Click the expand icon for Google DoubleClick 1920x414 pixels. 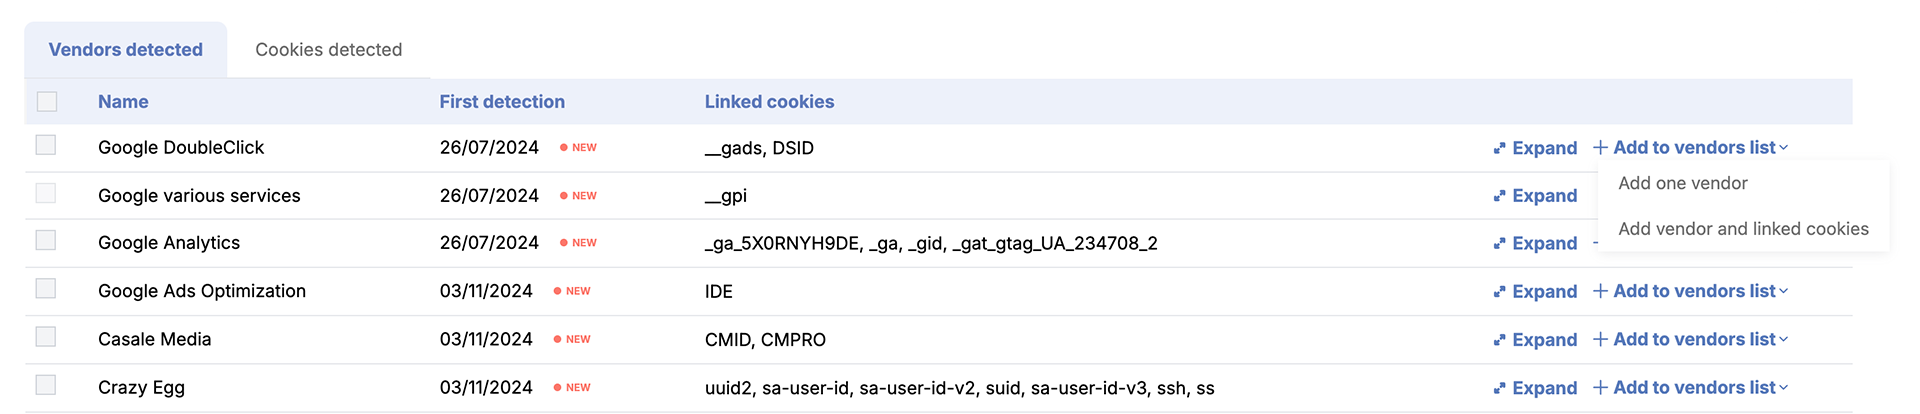tap(1499, 148)
